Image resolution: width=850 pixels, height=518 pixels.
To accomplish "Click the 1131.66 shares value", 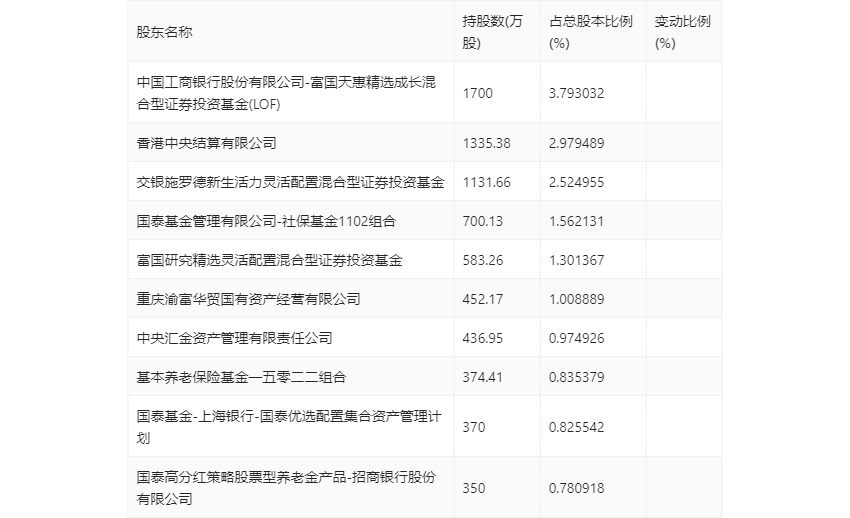I will 486,182.
